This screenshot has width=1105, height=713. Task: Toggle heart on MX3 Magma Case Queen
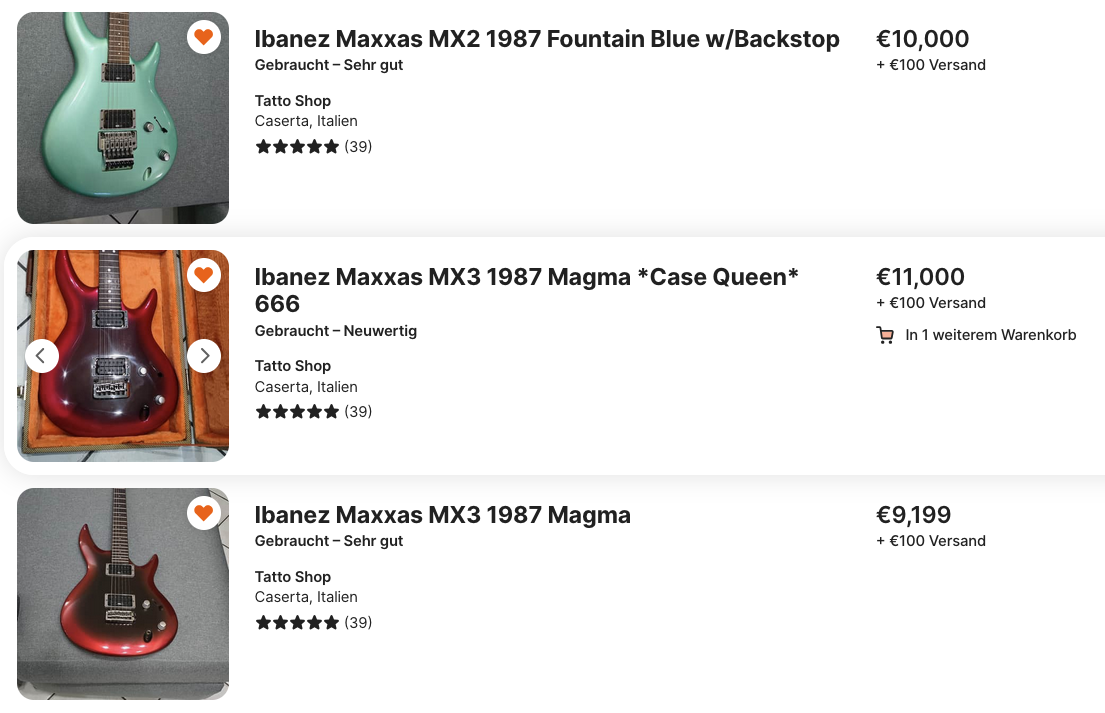tap(204, 275)
